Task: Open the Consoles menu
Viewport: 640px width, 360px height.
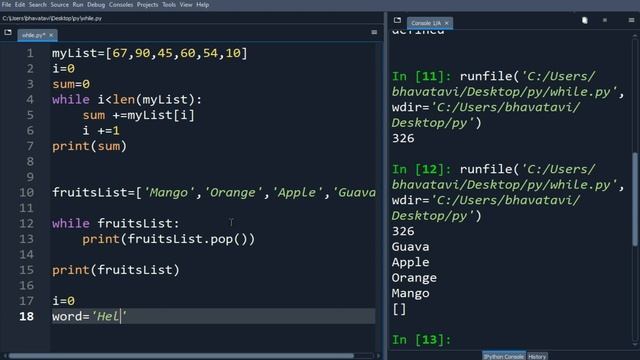Action: pos(121,5)
